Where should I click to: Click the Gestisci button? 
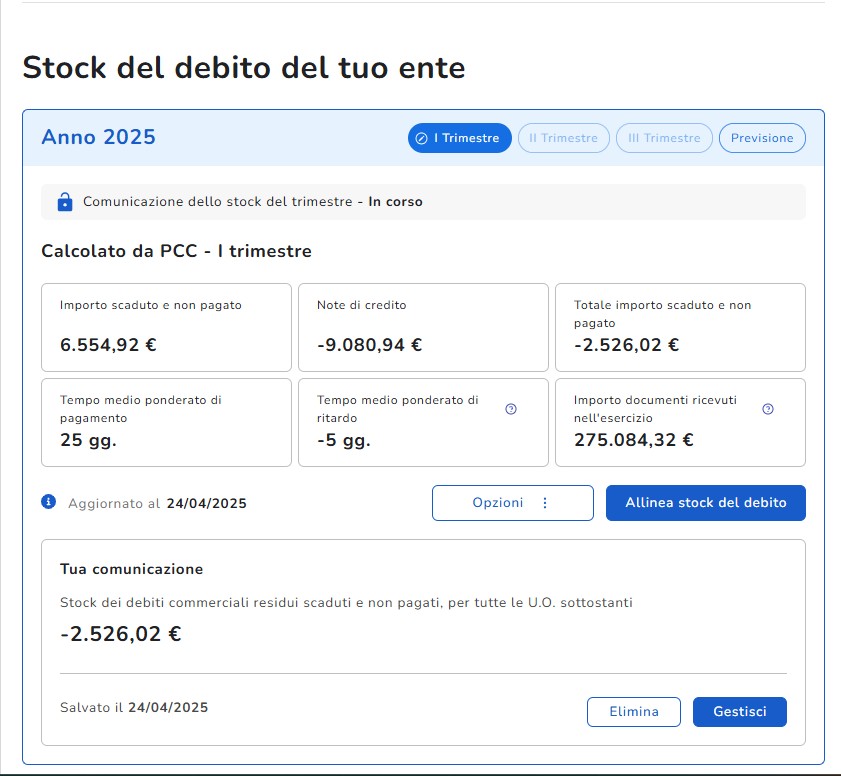[x=740, y=712]
